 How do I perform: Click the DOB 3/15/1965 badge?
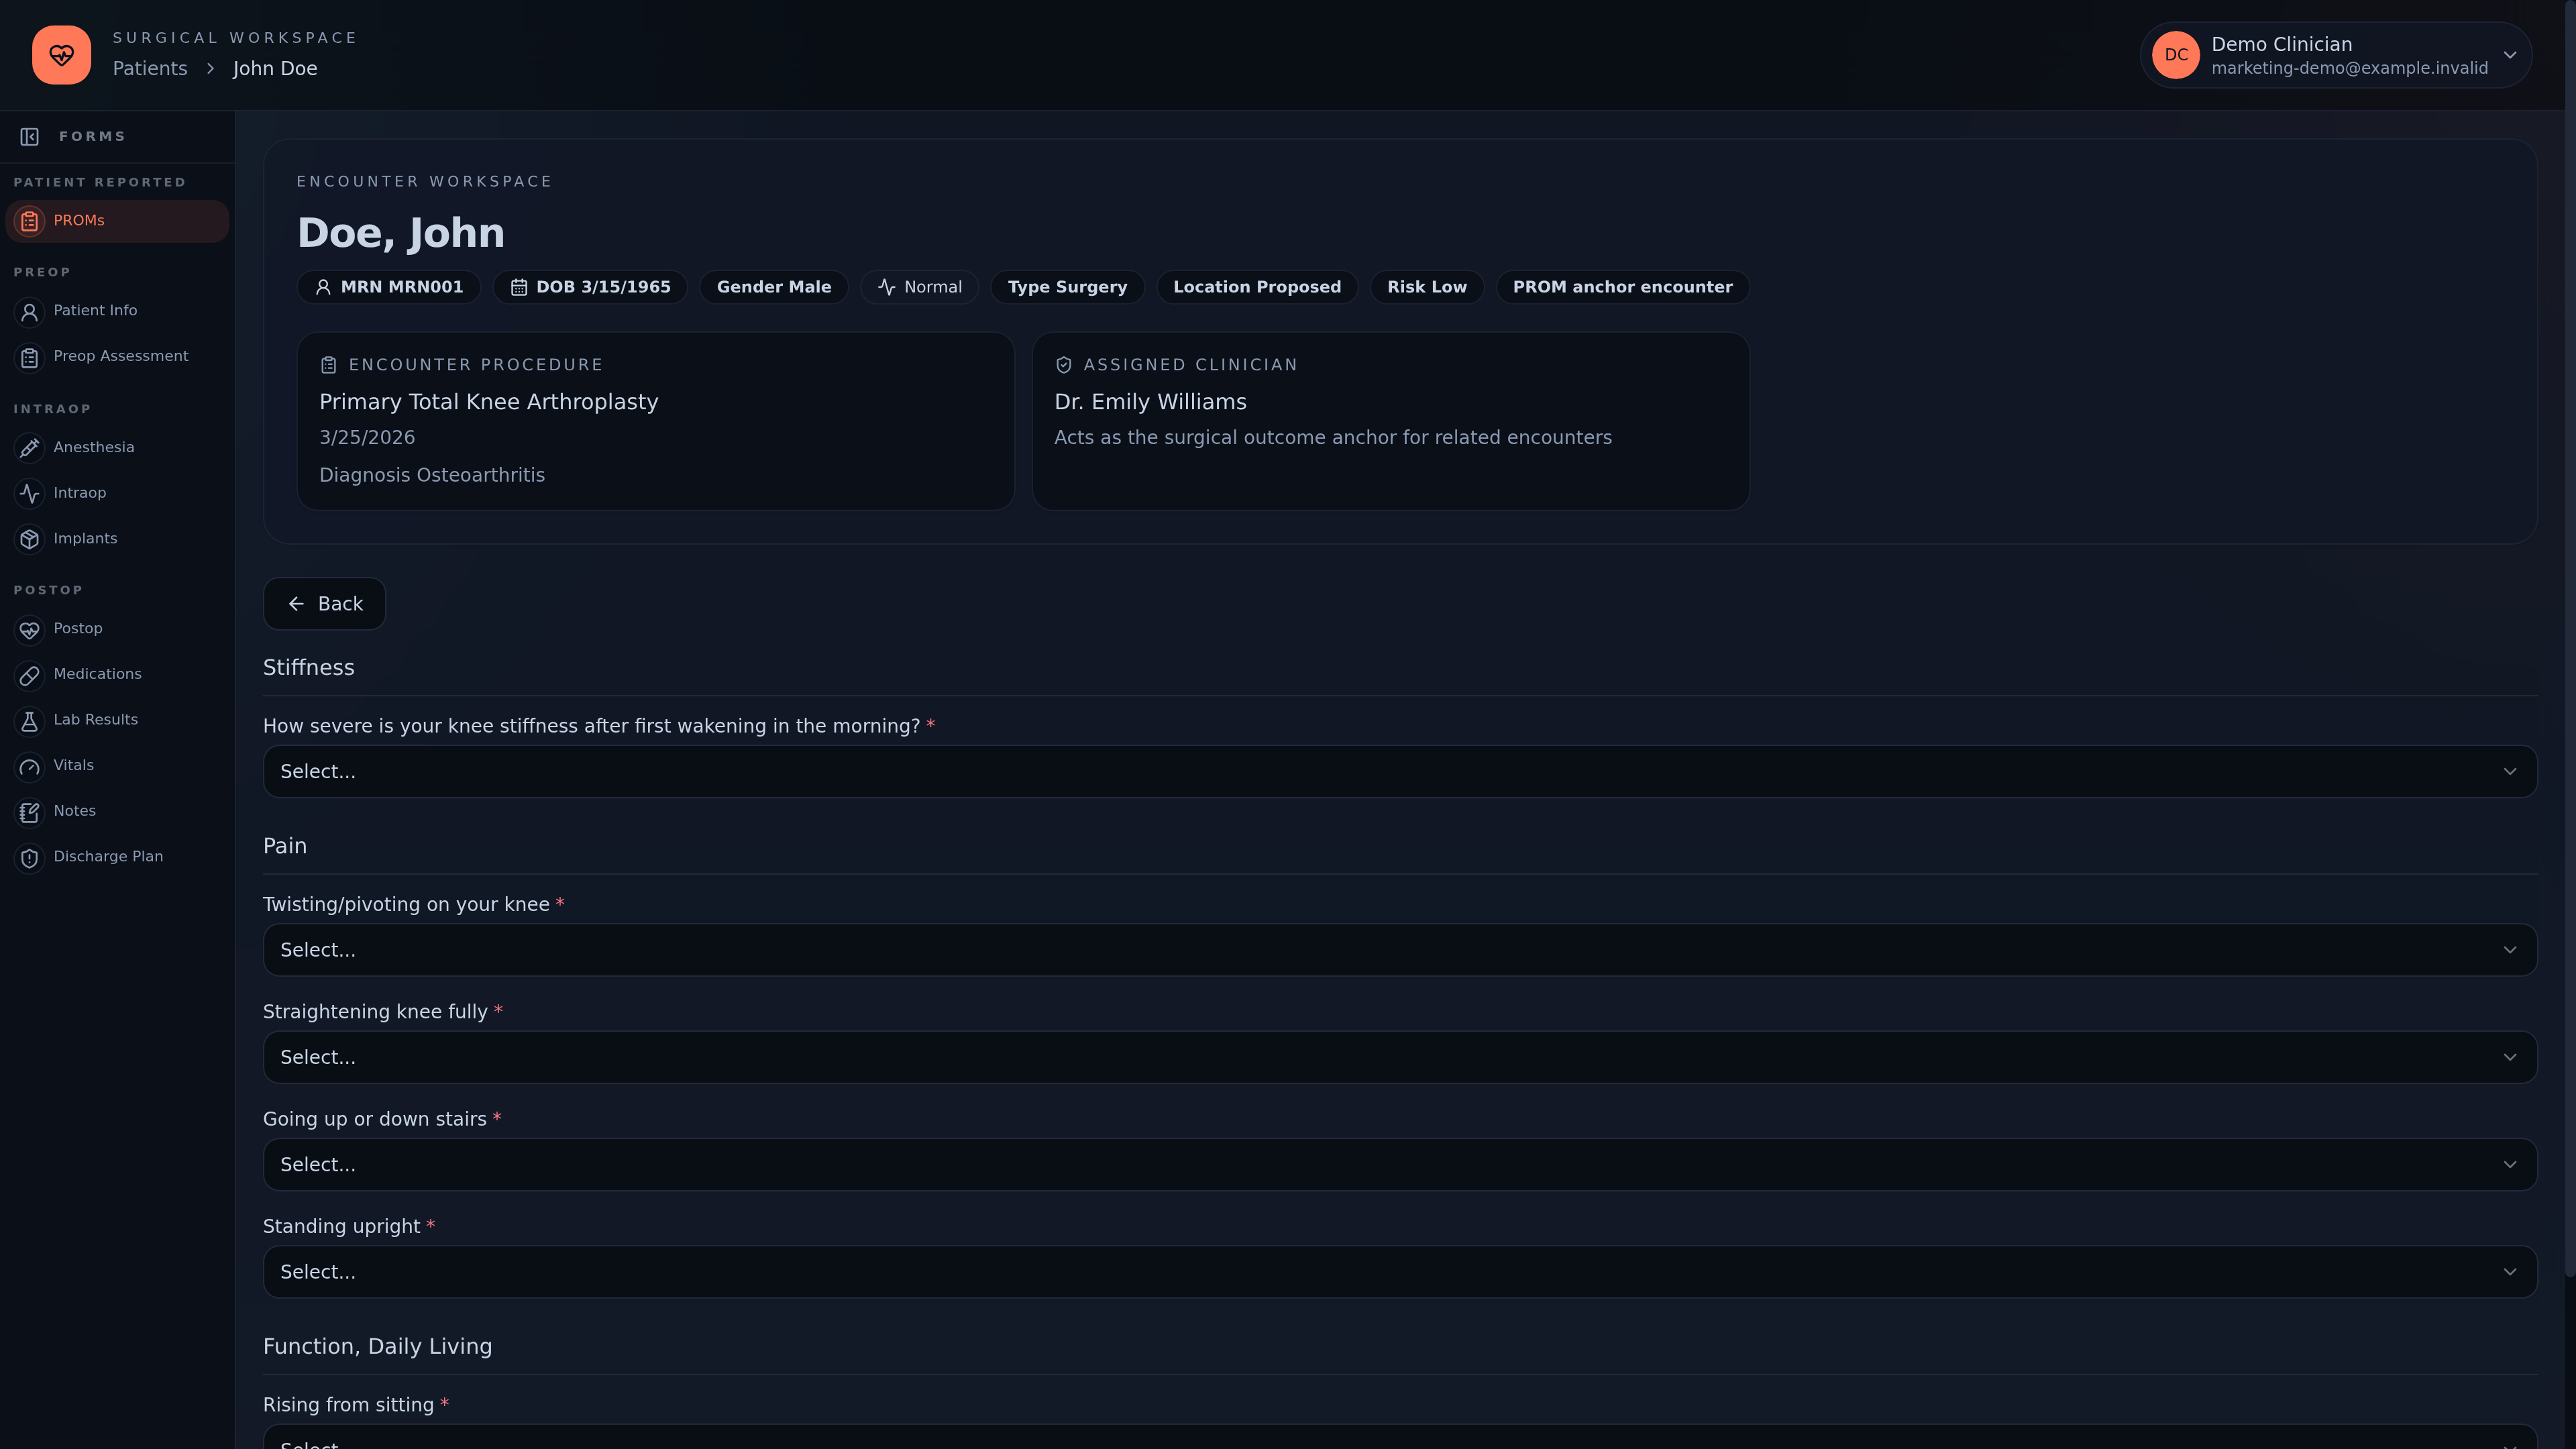tap(590, 287)
